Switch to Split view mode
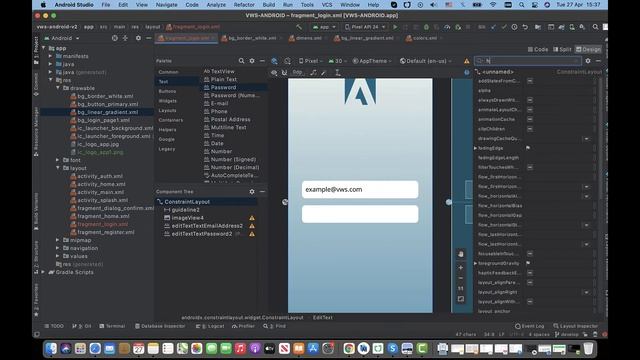 pos(562,49)
